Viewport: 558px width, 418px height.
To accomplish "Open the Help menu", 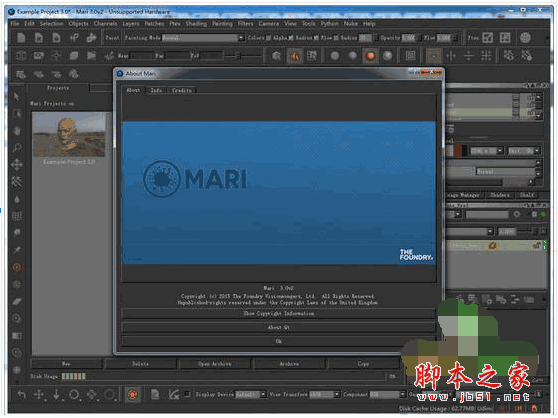I will [x=369, y=24].
